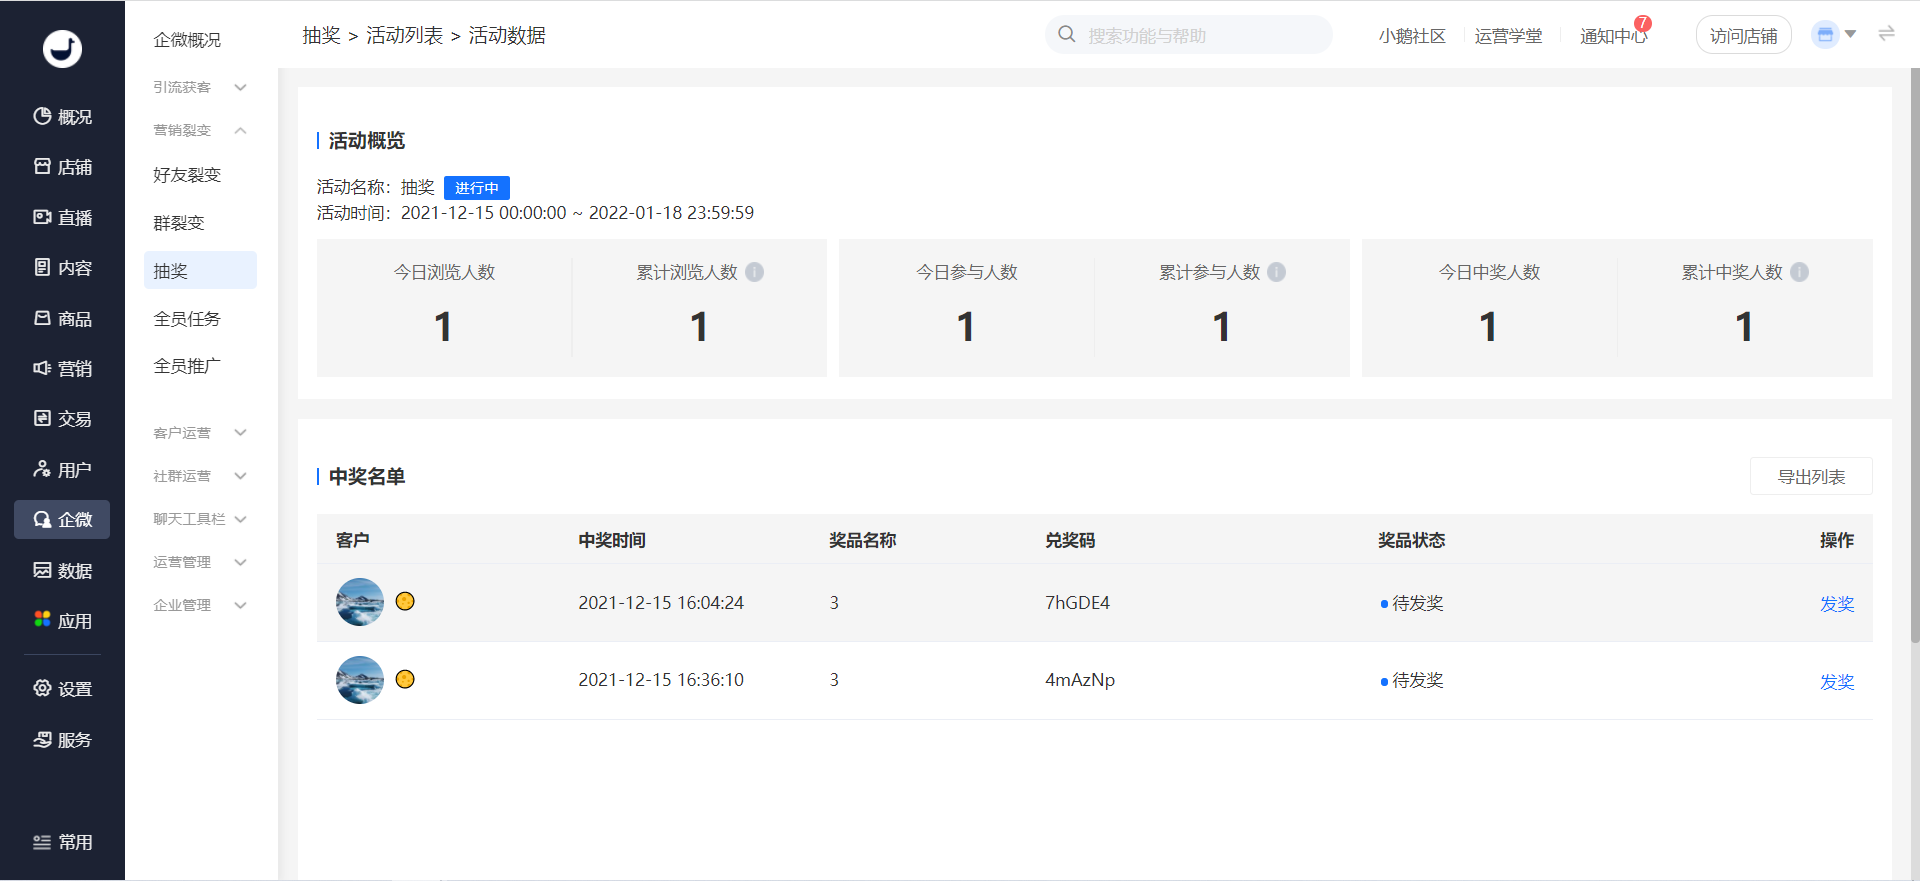Collapse the 营销裂变 section
Image resolution: width=1920 pixels, height=881 pixels.
tap(200, 130)
